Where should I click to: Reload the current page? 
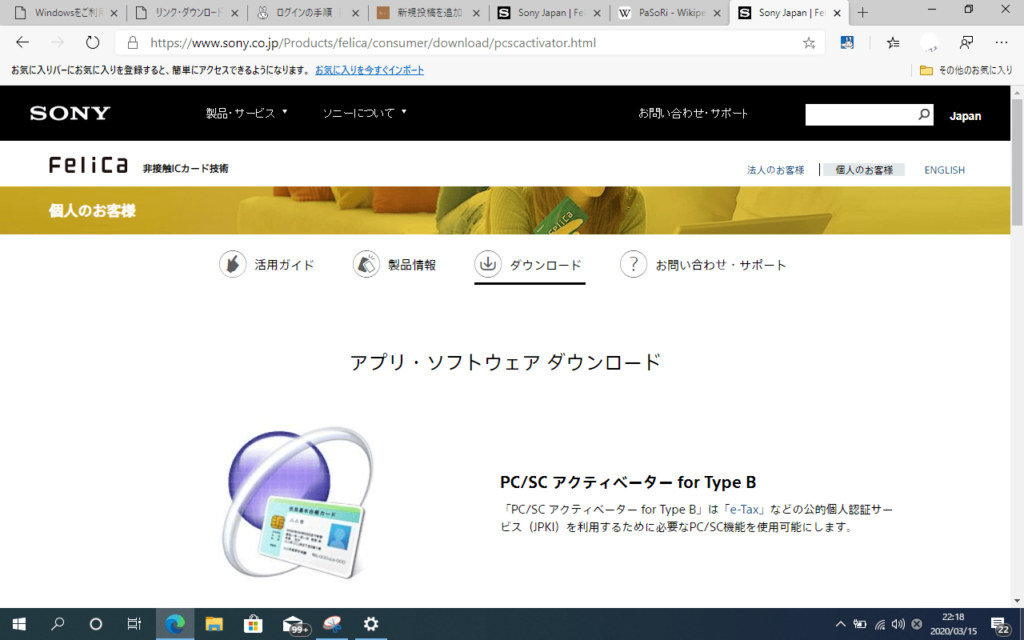[93, 42]
